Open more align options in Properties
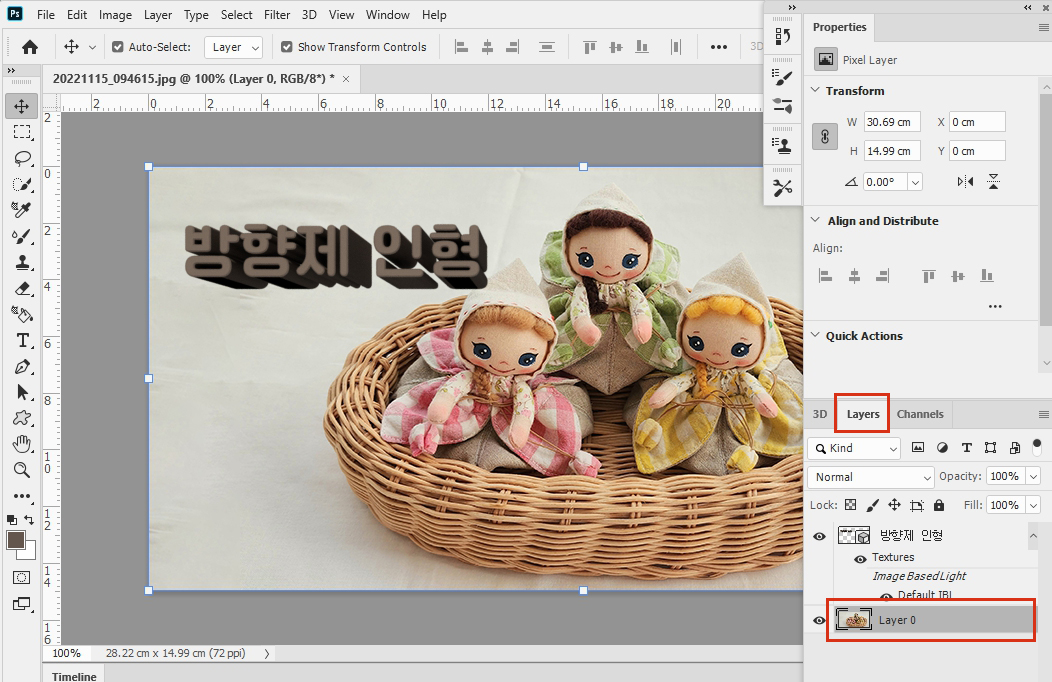Screen dimensions: 1052x682 pyautogui.click(x=995, y=306)
